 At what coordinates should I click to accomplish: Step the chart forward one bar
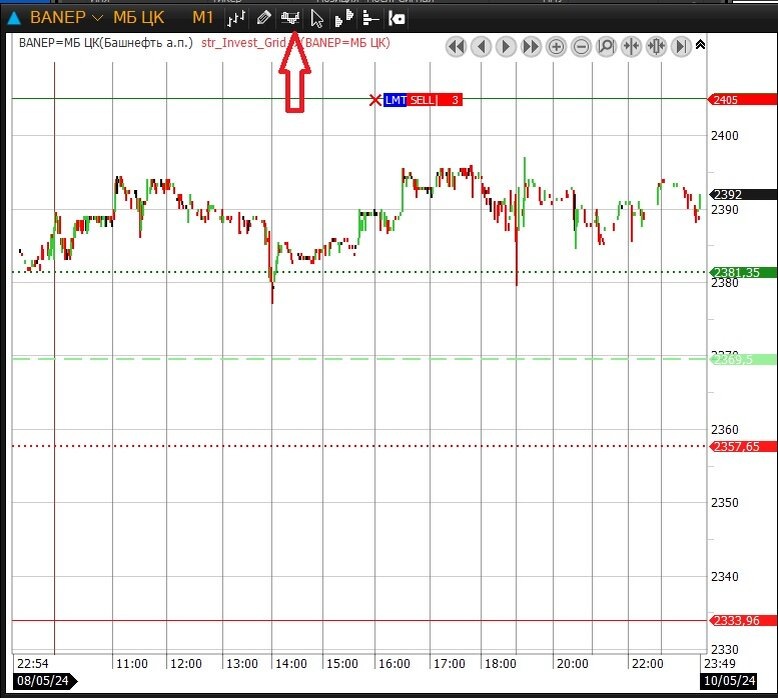coord(506,47)
